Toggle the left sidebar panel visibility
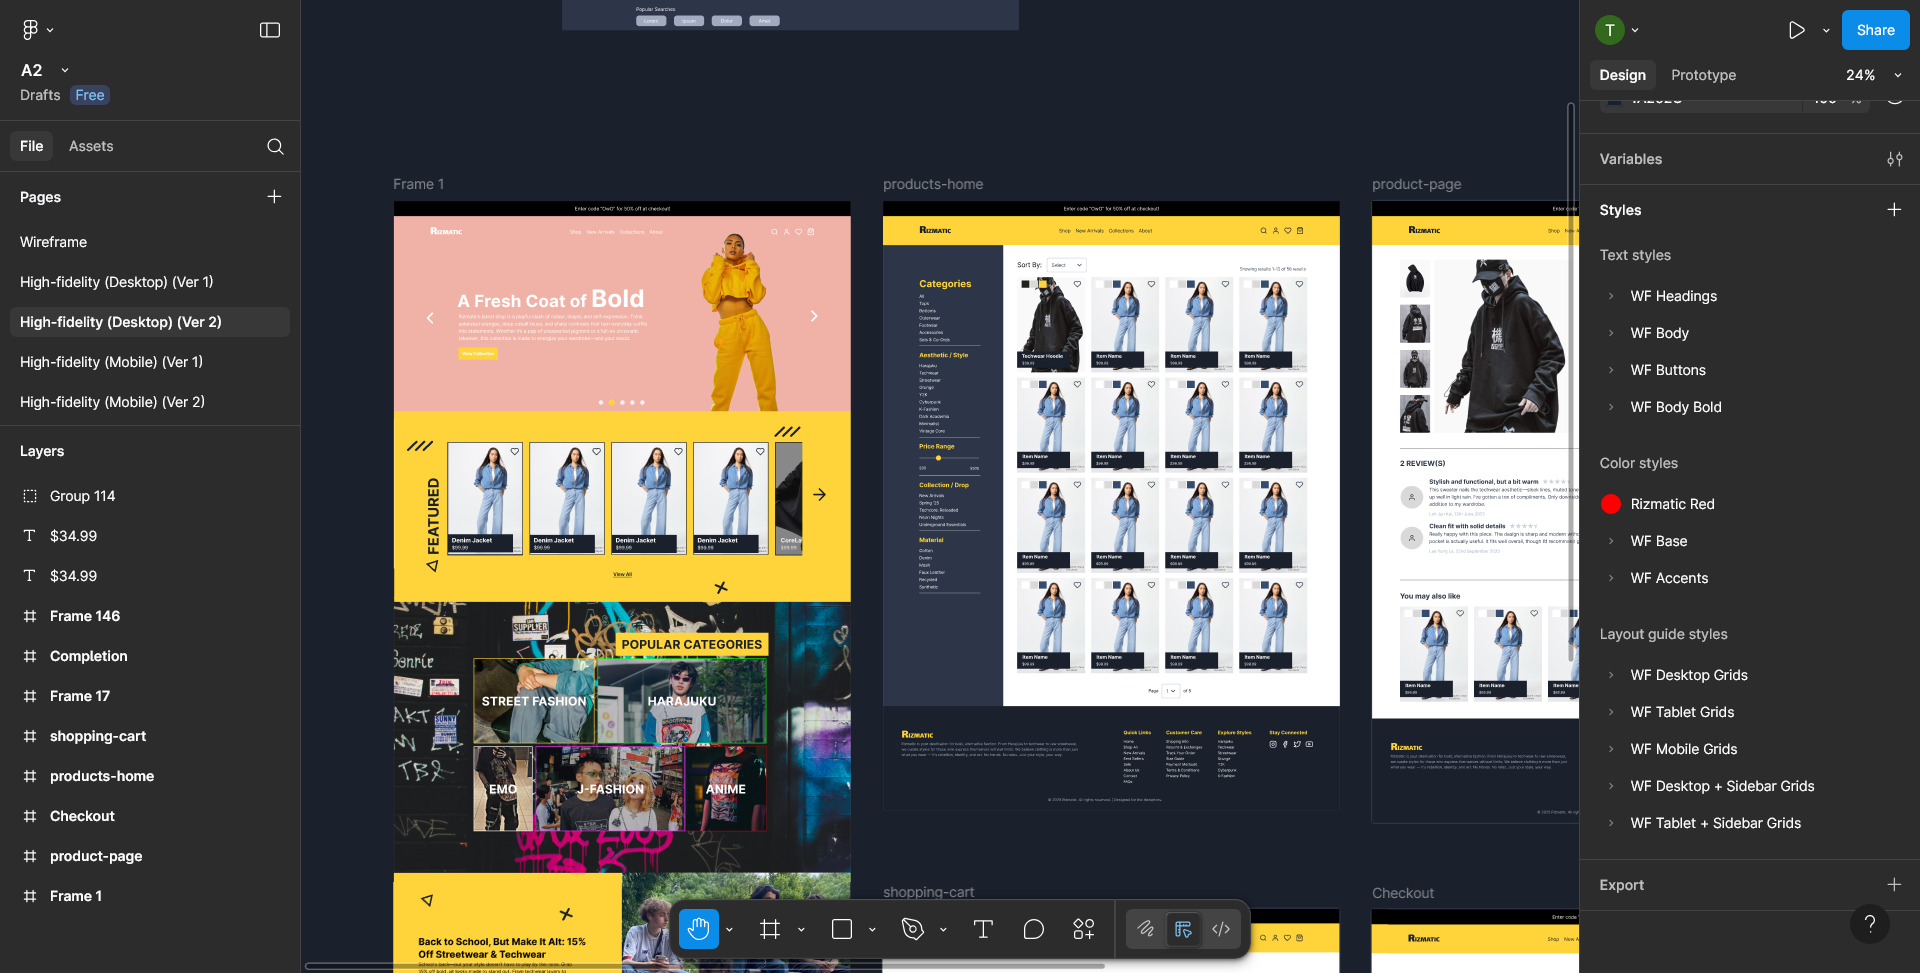Screen dimensions: 1920x973 pos(270,30)
